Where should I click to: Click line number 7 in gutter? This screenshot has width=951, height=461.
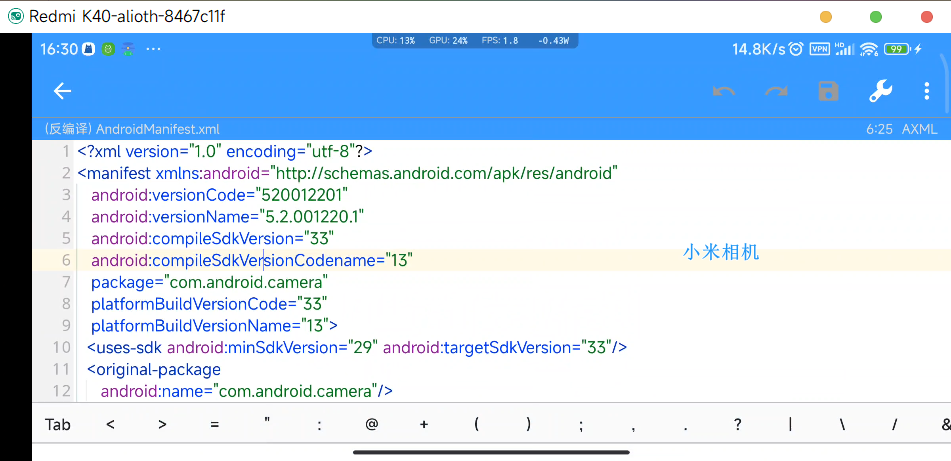(66, 282)
